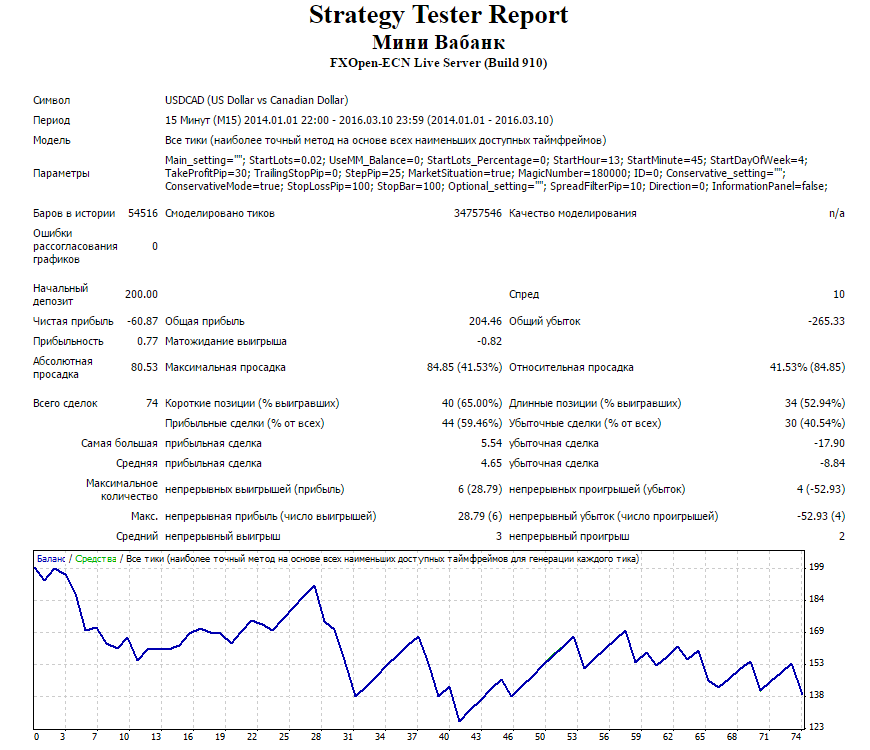This screenshot has width=870, height=750.
Task: Click average profit trade value '4.65'
Action: (491, 463)
